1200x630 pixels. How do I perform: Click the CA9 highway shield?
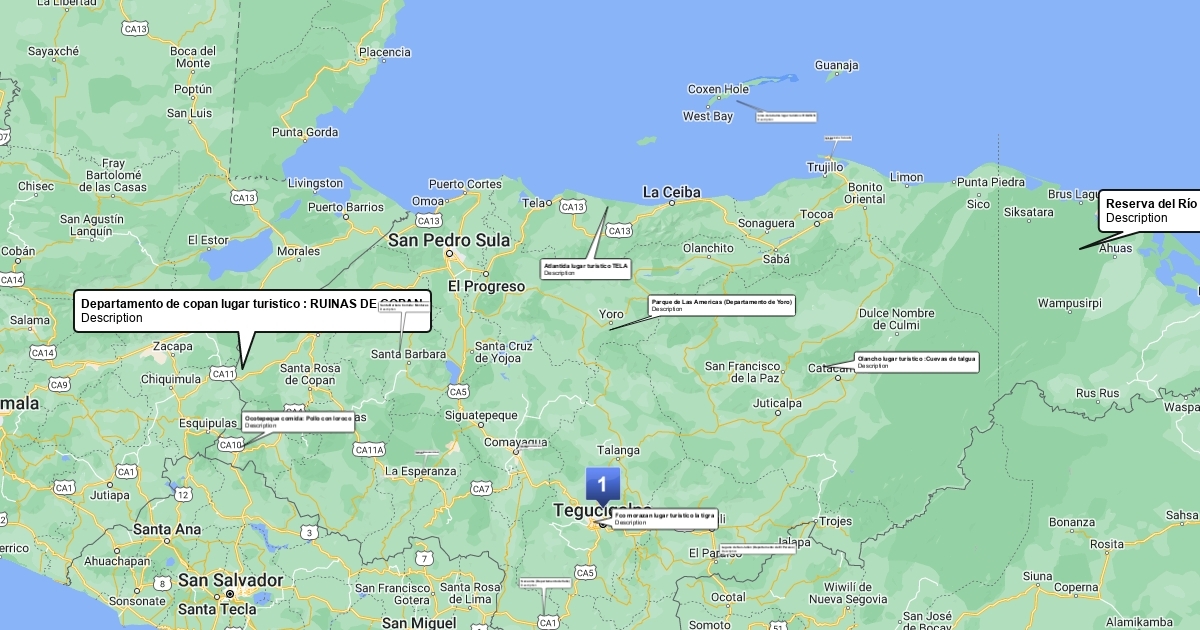(59, 385)
